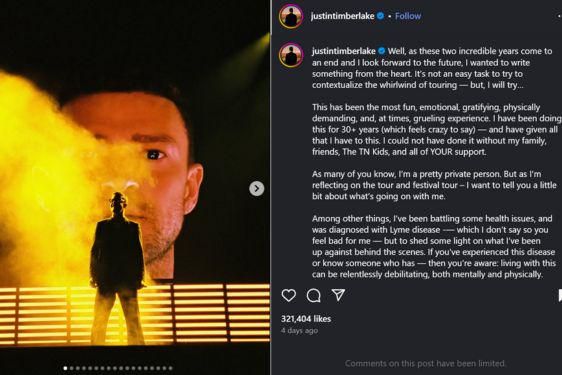View the list of 321,404 likes
Viewport: 562px width, 375px height.
point(306,319)
